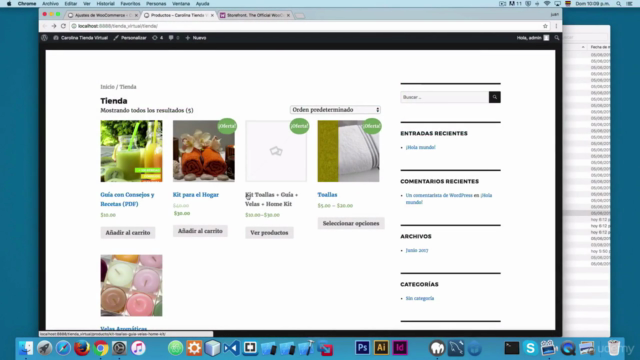Click the Carolina Tienda Virtual site link
Viewport: 640px width, 360px height.
tap(80, 38)
